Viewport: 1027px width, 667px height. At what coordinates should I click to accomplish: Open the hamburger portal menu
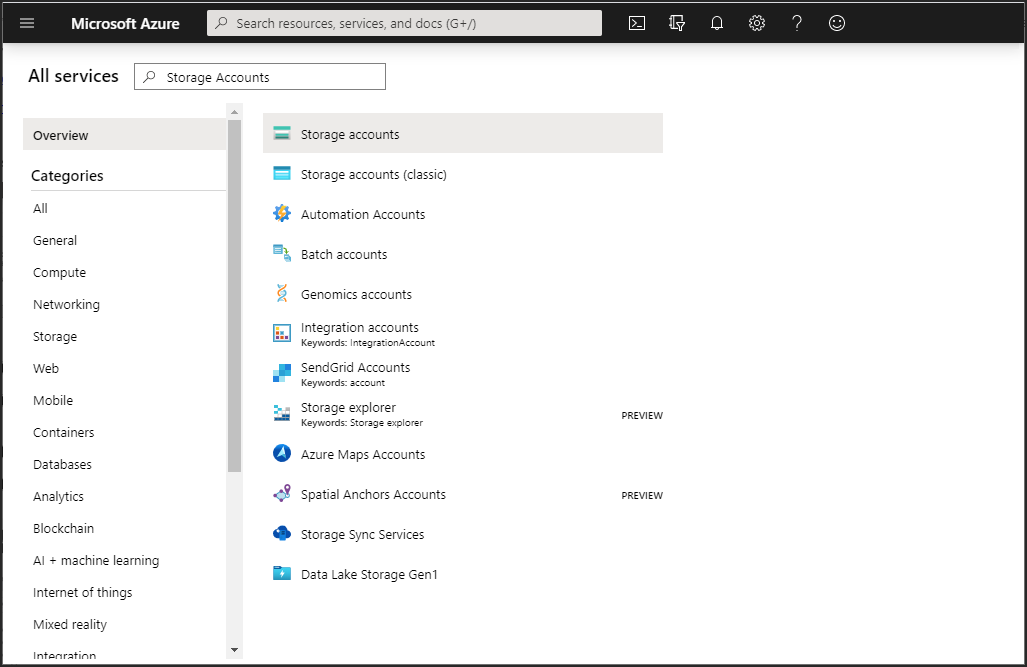[27, 24]
